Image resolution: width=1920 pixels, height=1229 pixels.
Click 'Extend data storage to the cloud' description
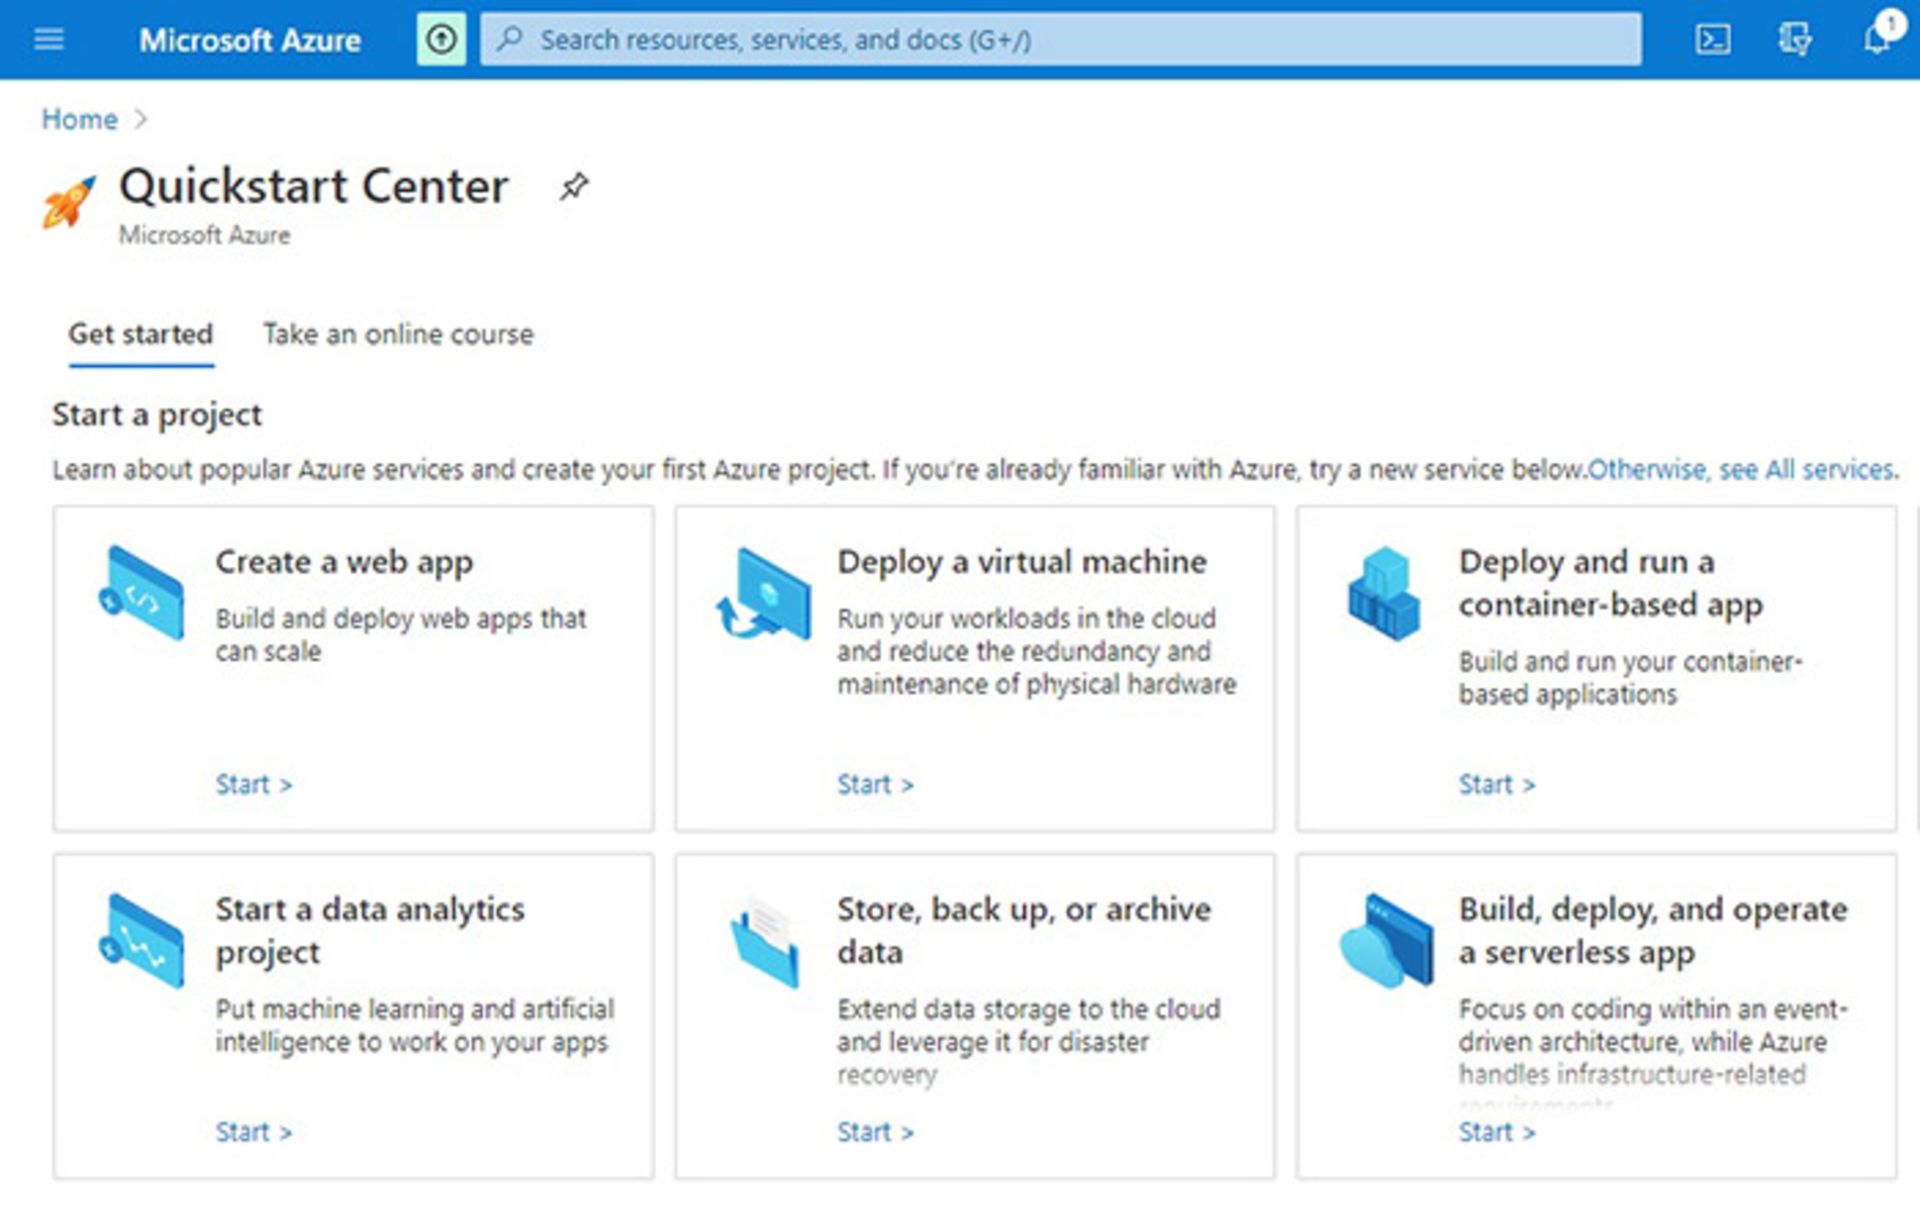pos(1029,1041)
